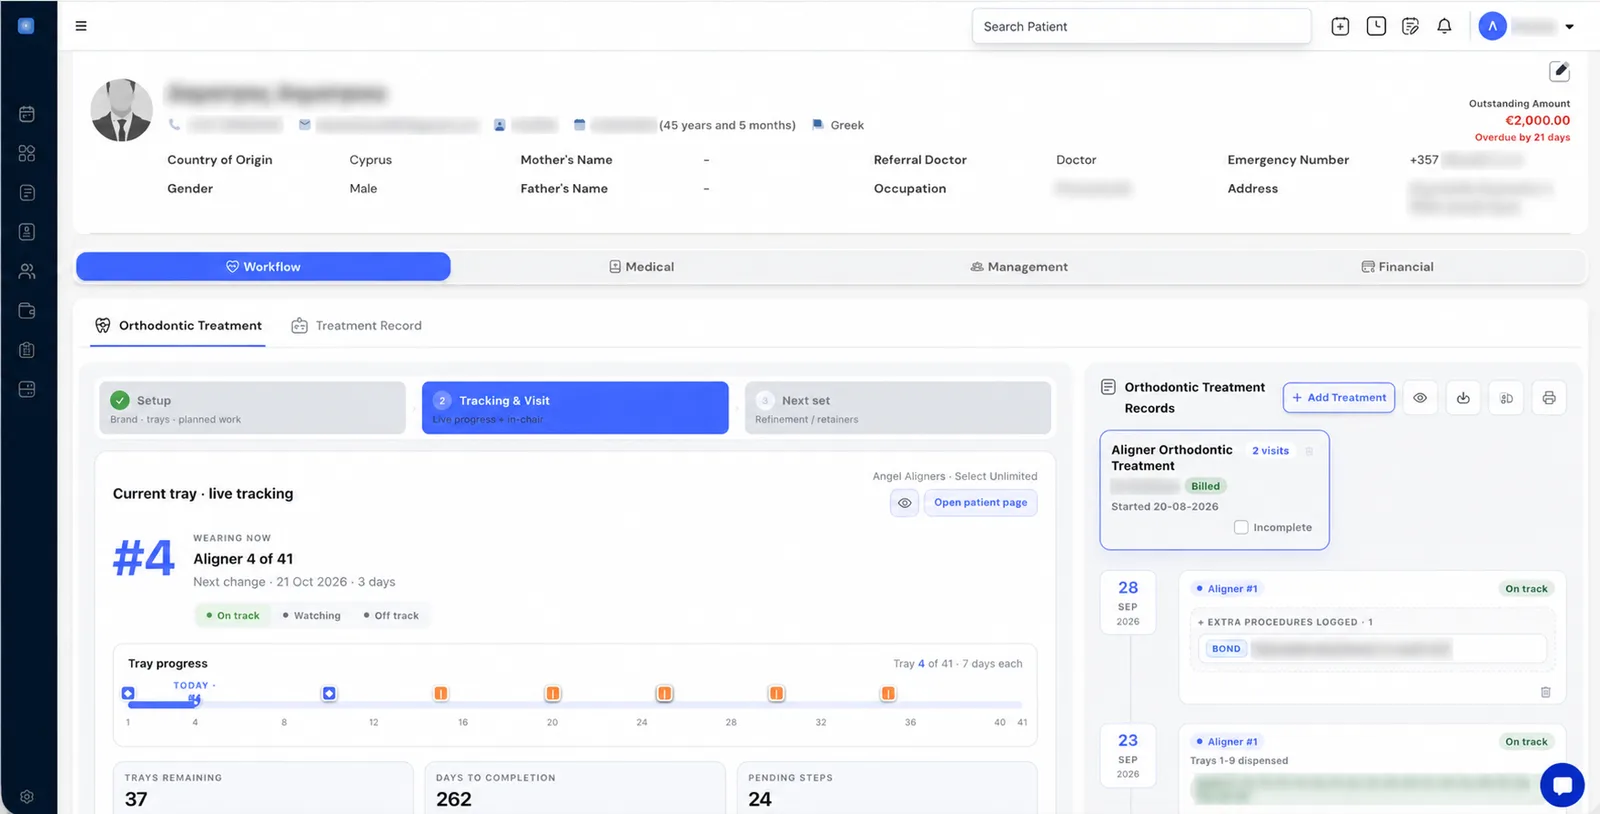Open the notifications bell
The width and height of the screenshot is (1600, 814).
[1444, 27]
